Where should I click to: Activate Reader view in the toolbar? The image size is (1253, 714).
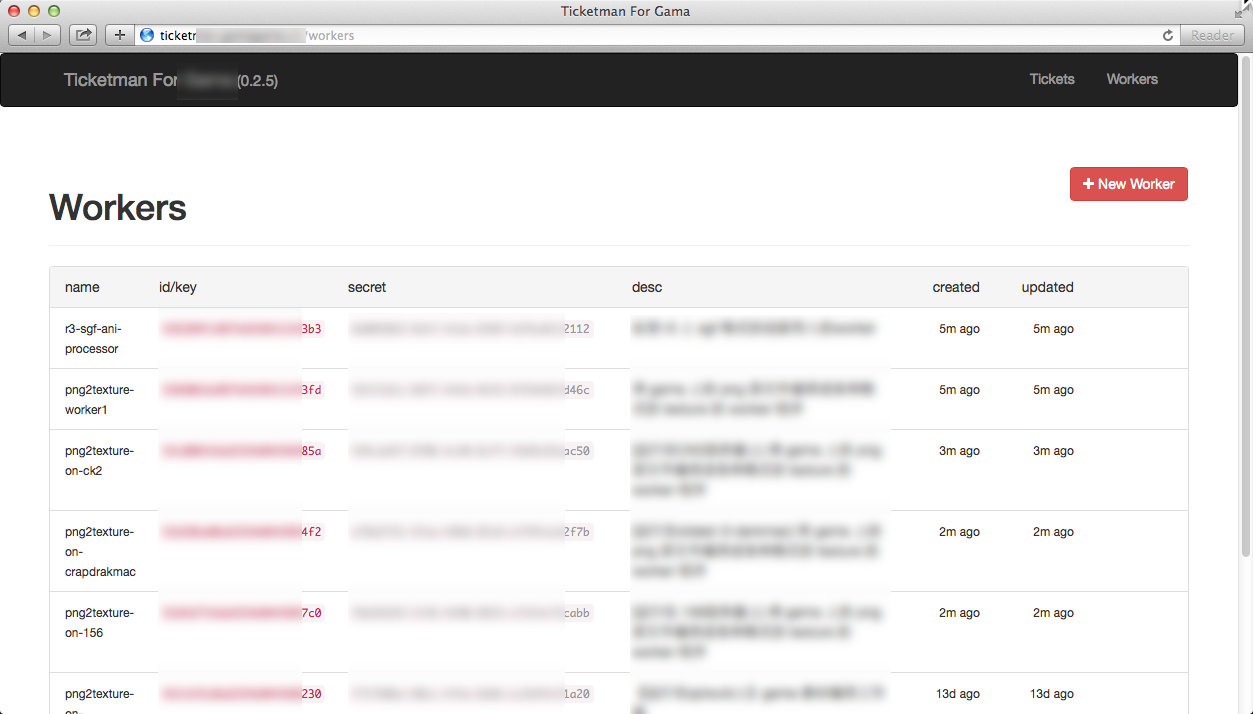tap(1211, 34)
